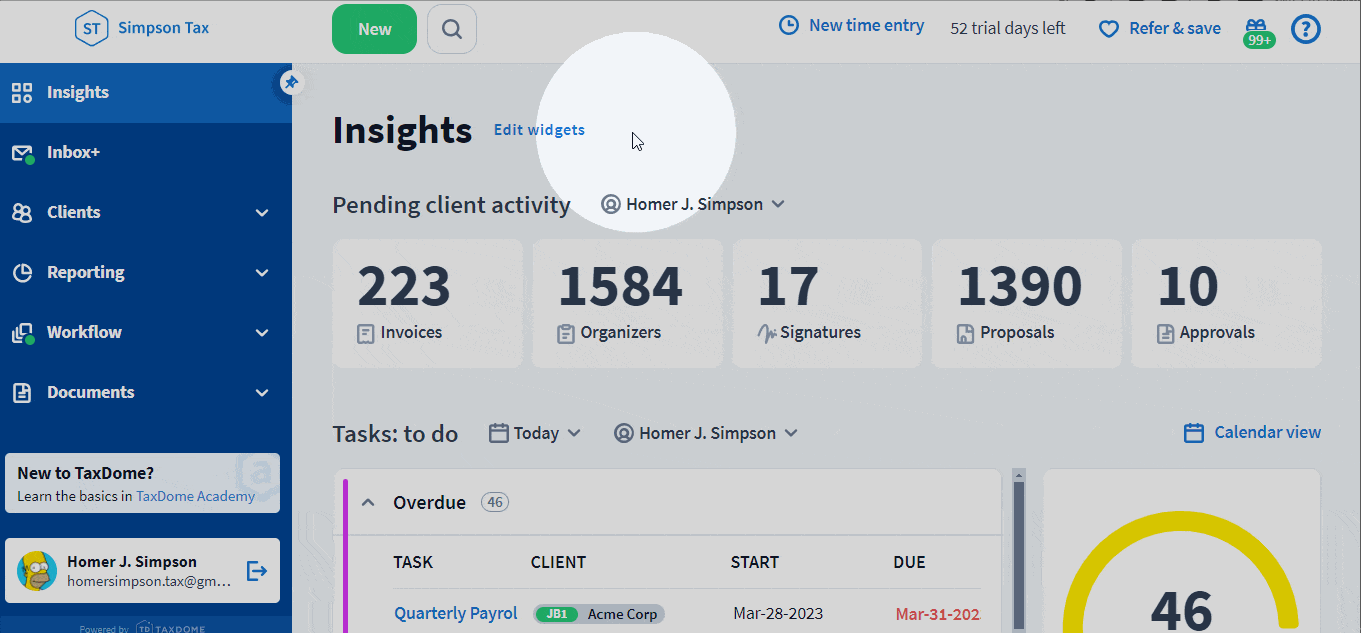This screenshot has height=633, width=1361.
Task: Open the gift notifications icon with 99+
Action: (1259, 33)
